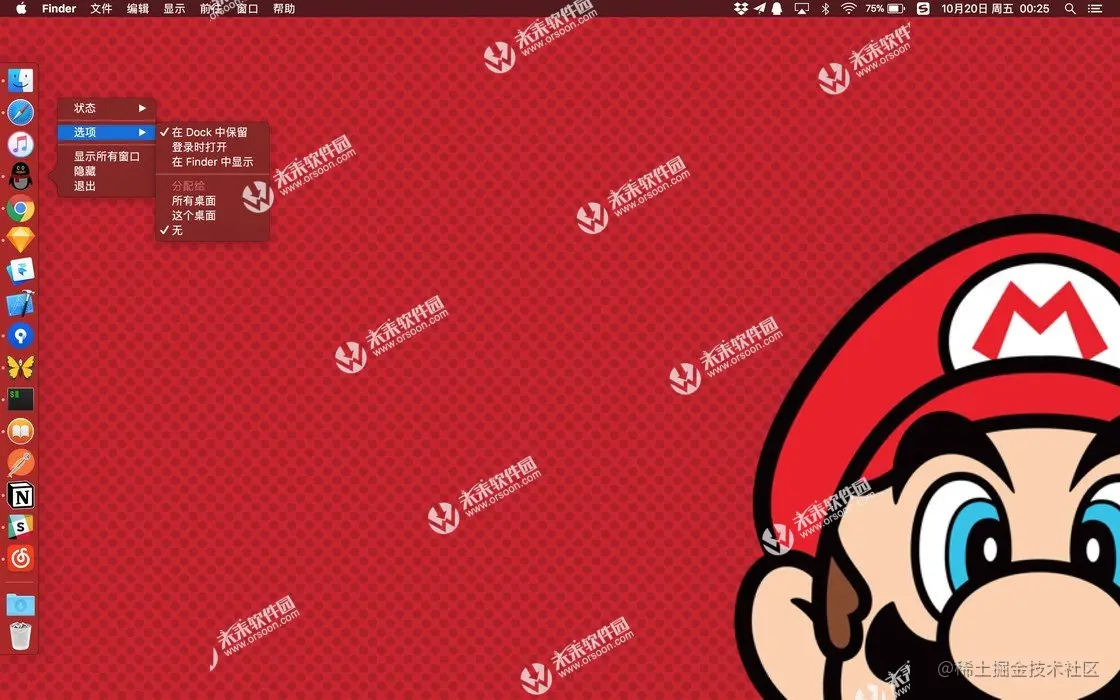The height and width of the screenshot is (700, 1120).
Task: Click the Telegram paper plane status icon
Action: 759,9
